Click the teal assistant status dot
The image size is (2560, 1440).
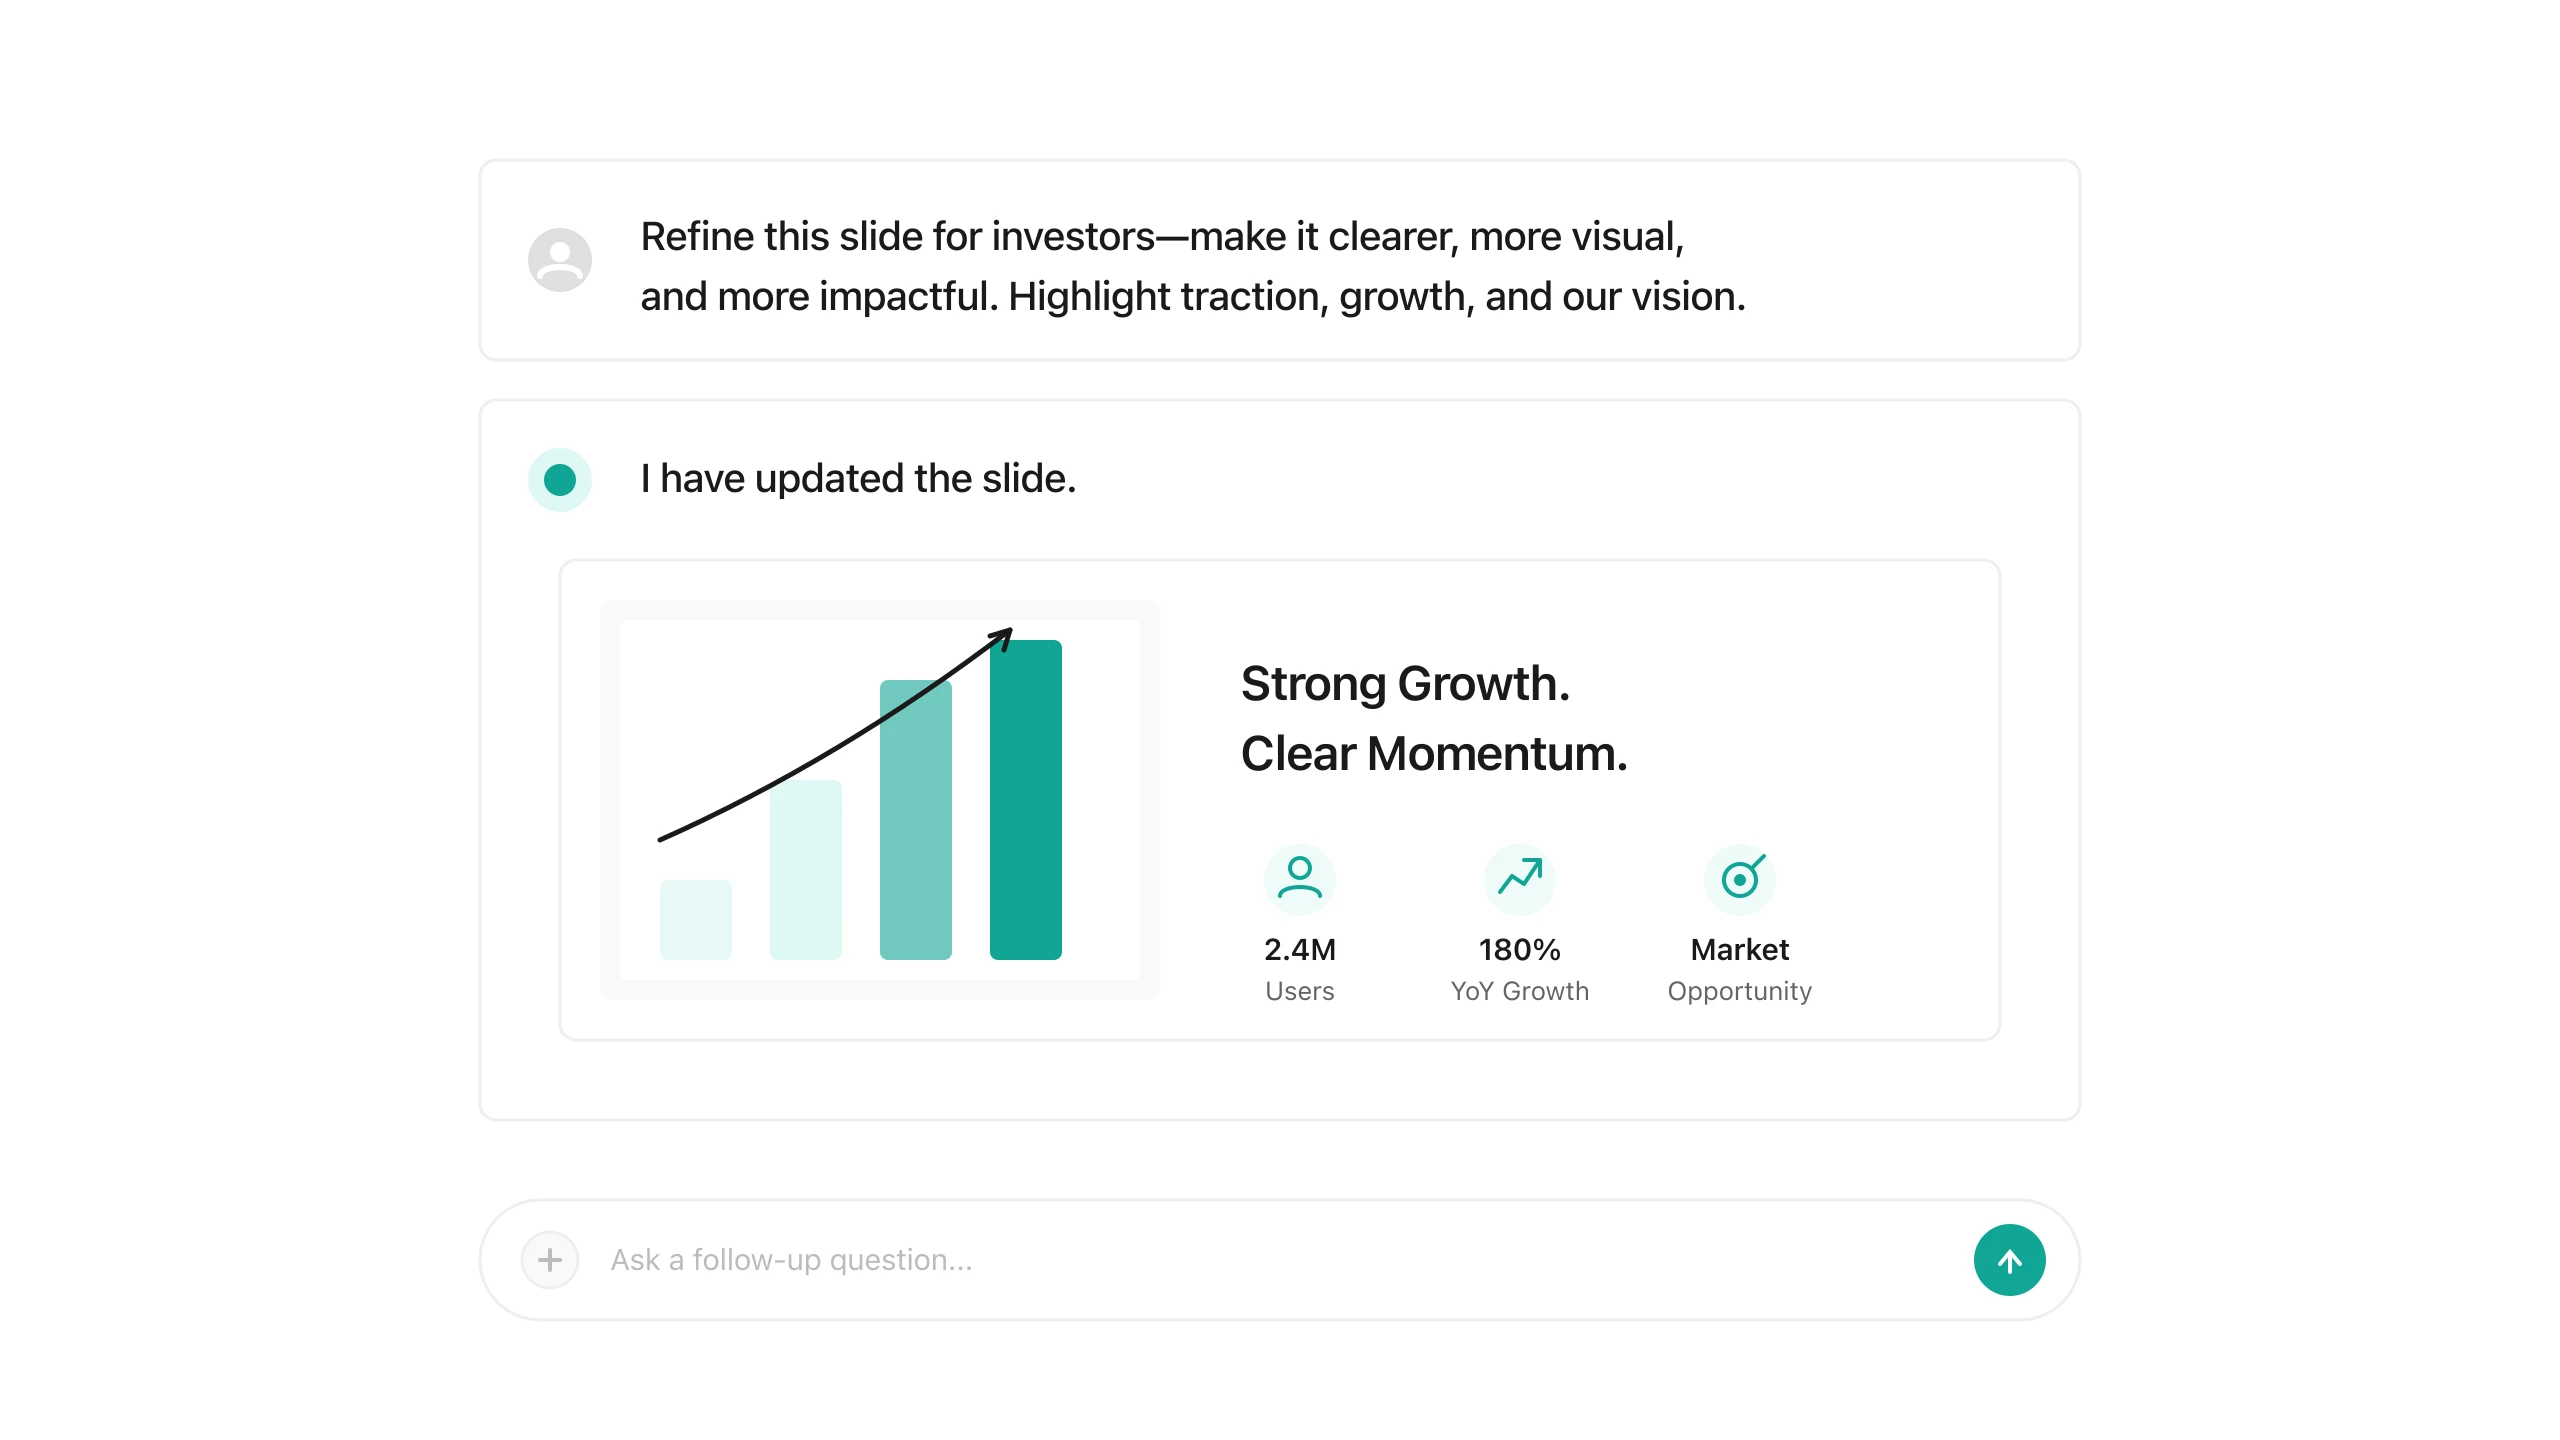click(x=559, y=480)
